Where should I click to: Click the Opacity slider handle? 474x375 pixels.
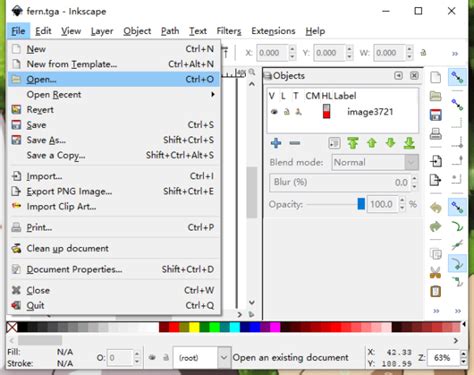point(361,204)
